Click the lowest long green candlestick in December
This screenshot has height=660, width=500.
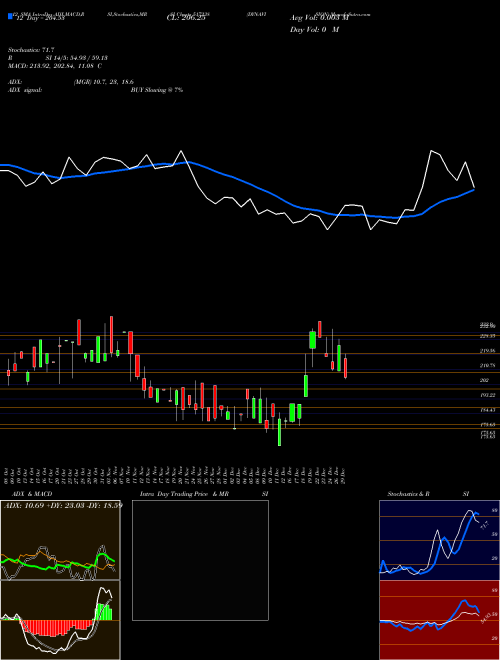(279, 432)
